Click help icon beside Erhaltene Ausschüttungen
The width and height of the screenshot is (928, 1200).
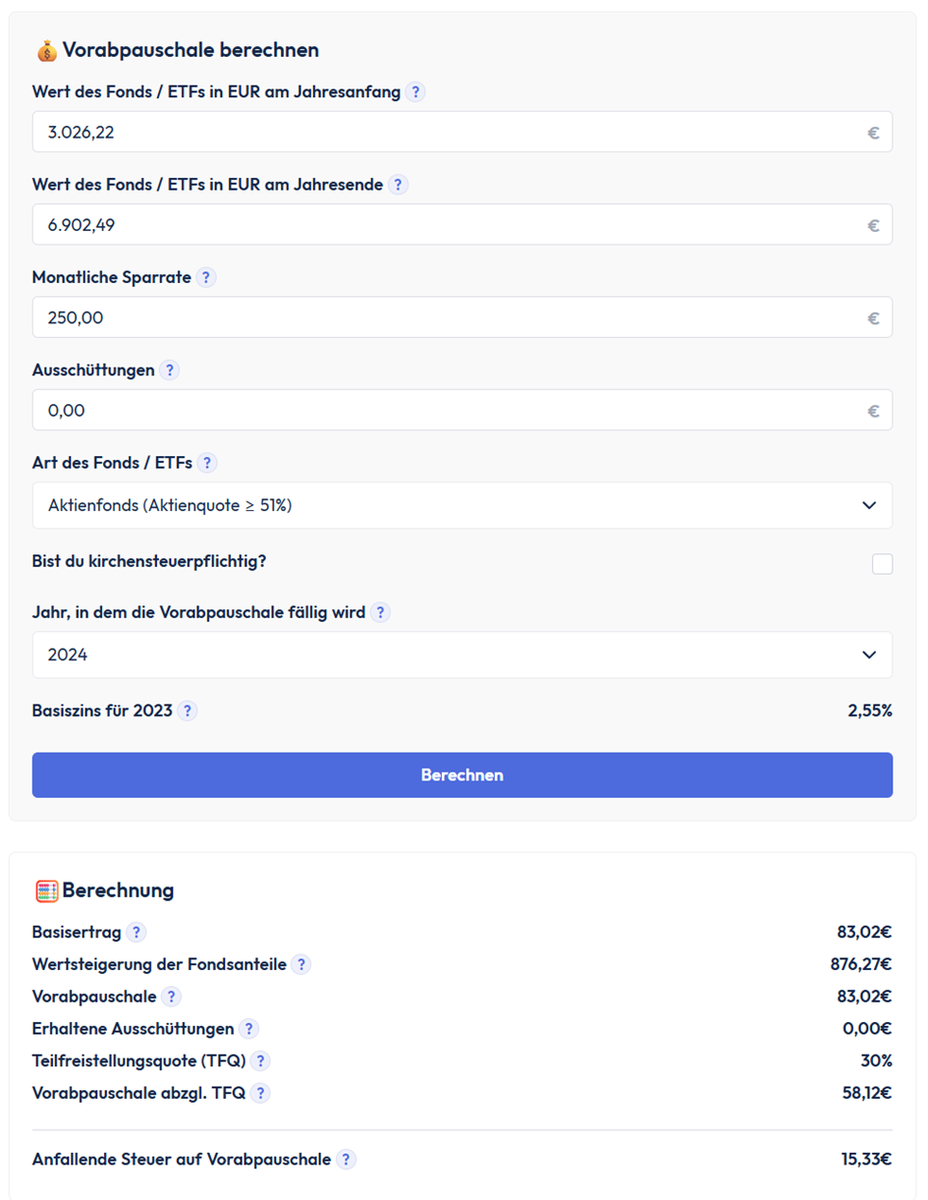[249, 1029]
